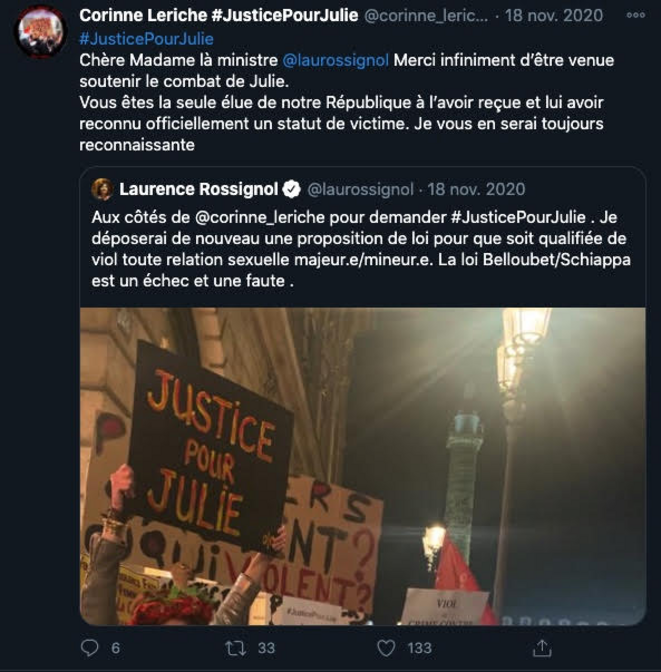
Task: Click the quoted tweet text about proposition de loi
Action: pos(361,249)
